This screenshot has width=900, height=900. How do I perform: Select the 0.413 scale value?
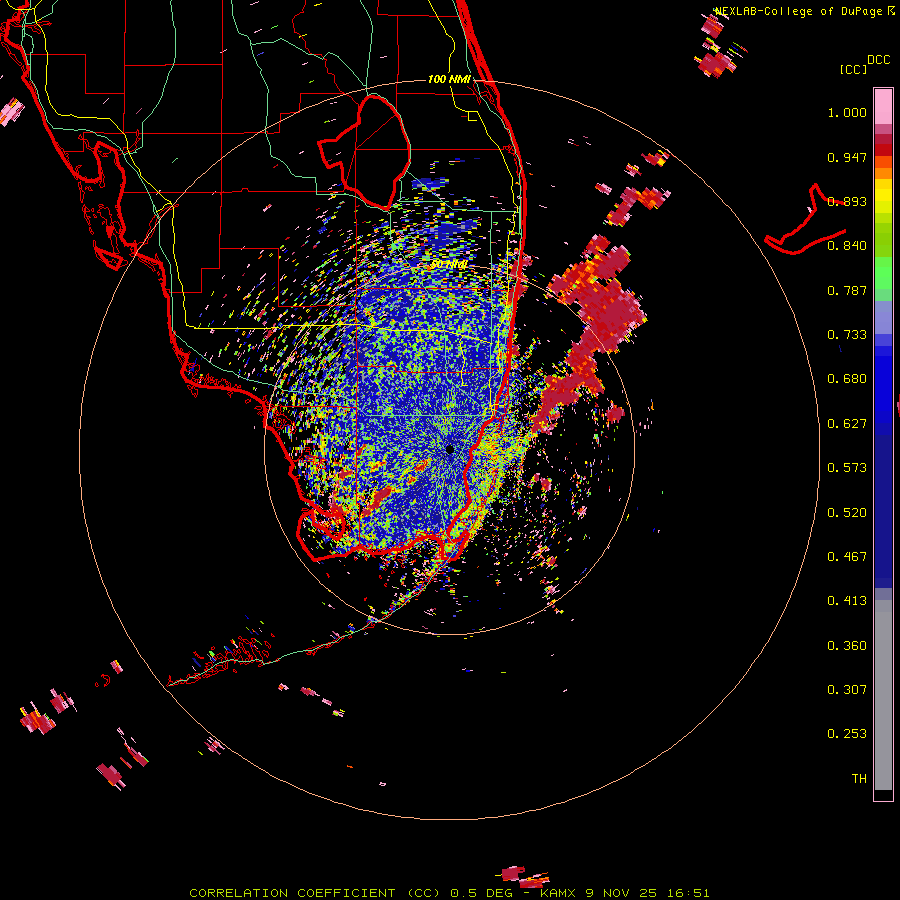pyautogui.click(x=847, y=601)
